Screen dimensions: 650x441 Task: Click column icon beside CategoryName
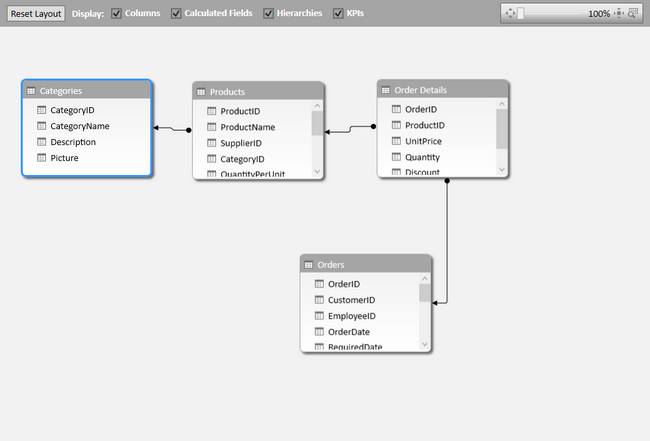[x=41, y=126]
